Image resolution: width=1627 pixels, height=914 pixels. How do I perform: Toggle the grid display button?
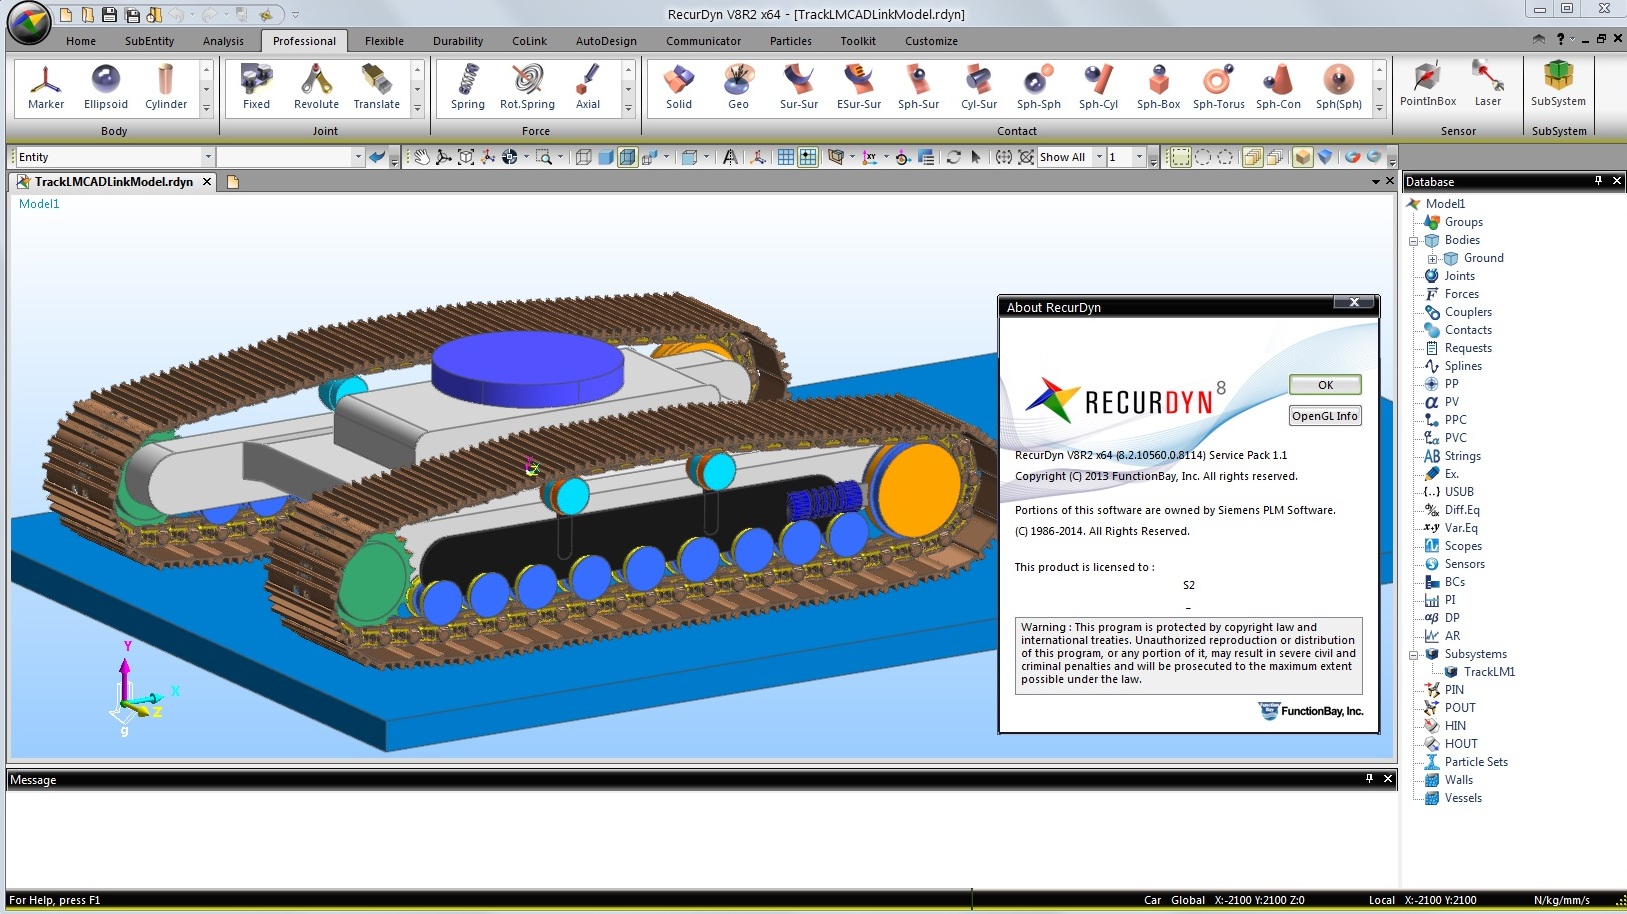786,157
